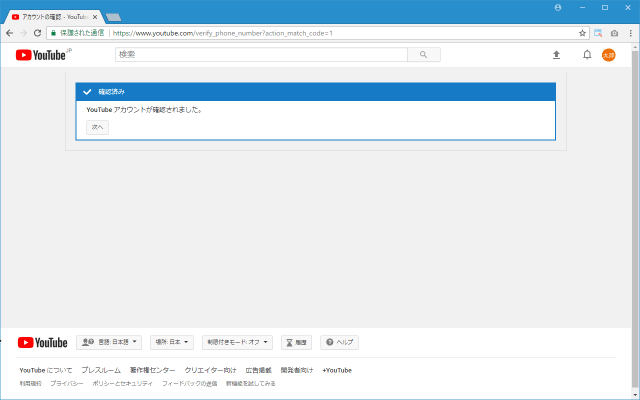Reload the page
Screen dimensions: 640x400
tap(37, 33)
